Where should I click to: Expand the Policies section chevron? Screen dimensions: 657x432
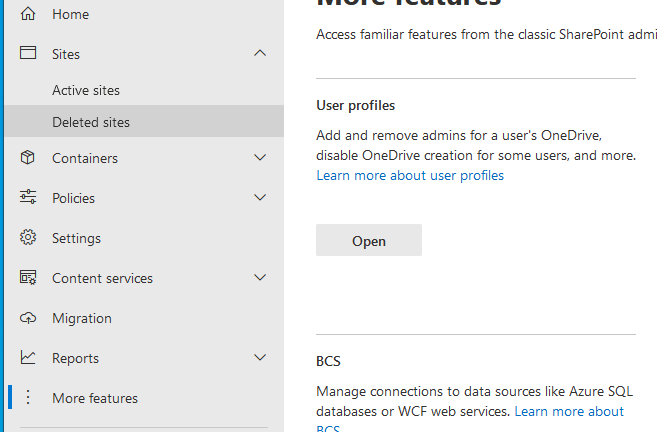(x=260, y=198)
